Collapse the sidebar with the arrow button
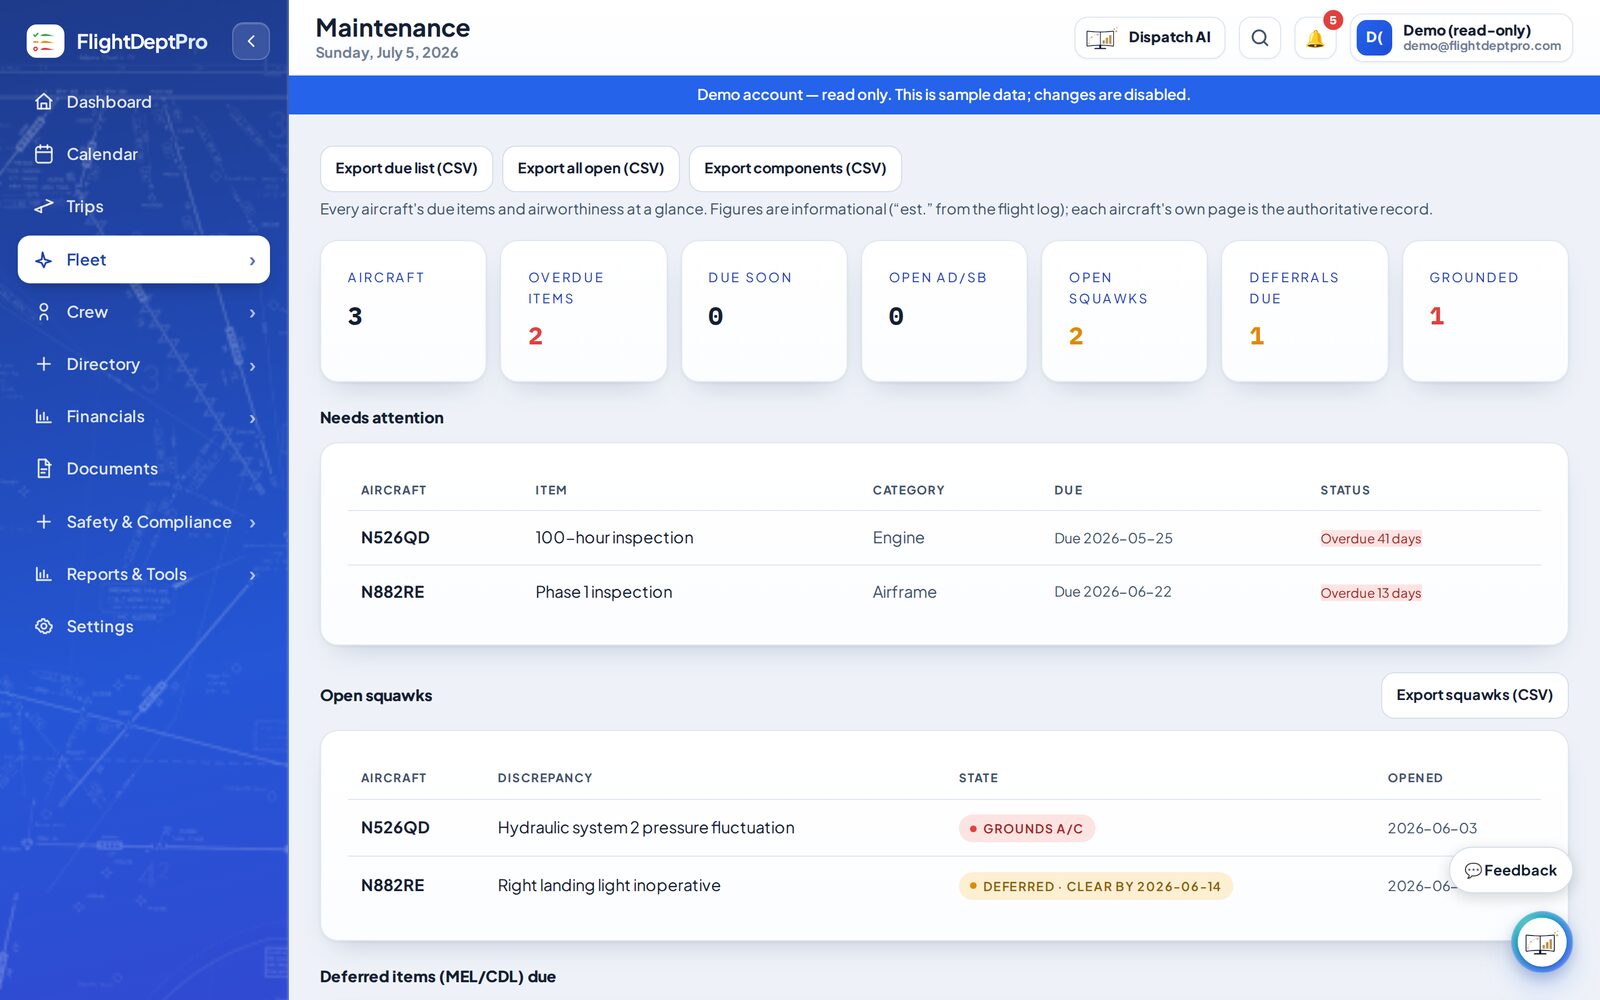The image size is (1600, 1000). click(251, 41)
